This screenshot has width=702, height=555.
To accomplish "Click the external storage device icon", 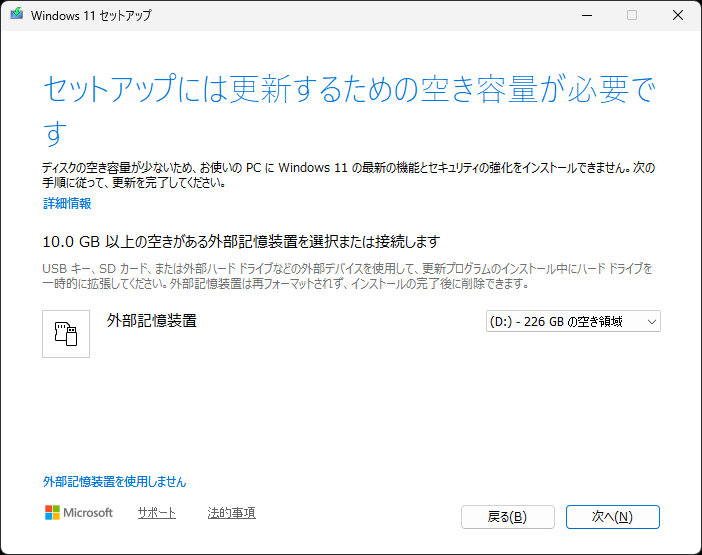I will tap(66, 334).
